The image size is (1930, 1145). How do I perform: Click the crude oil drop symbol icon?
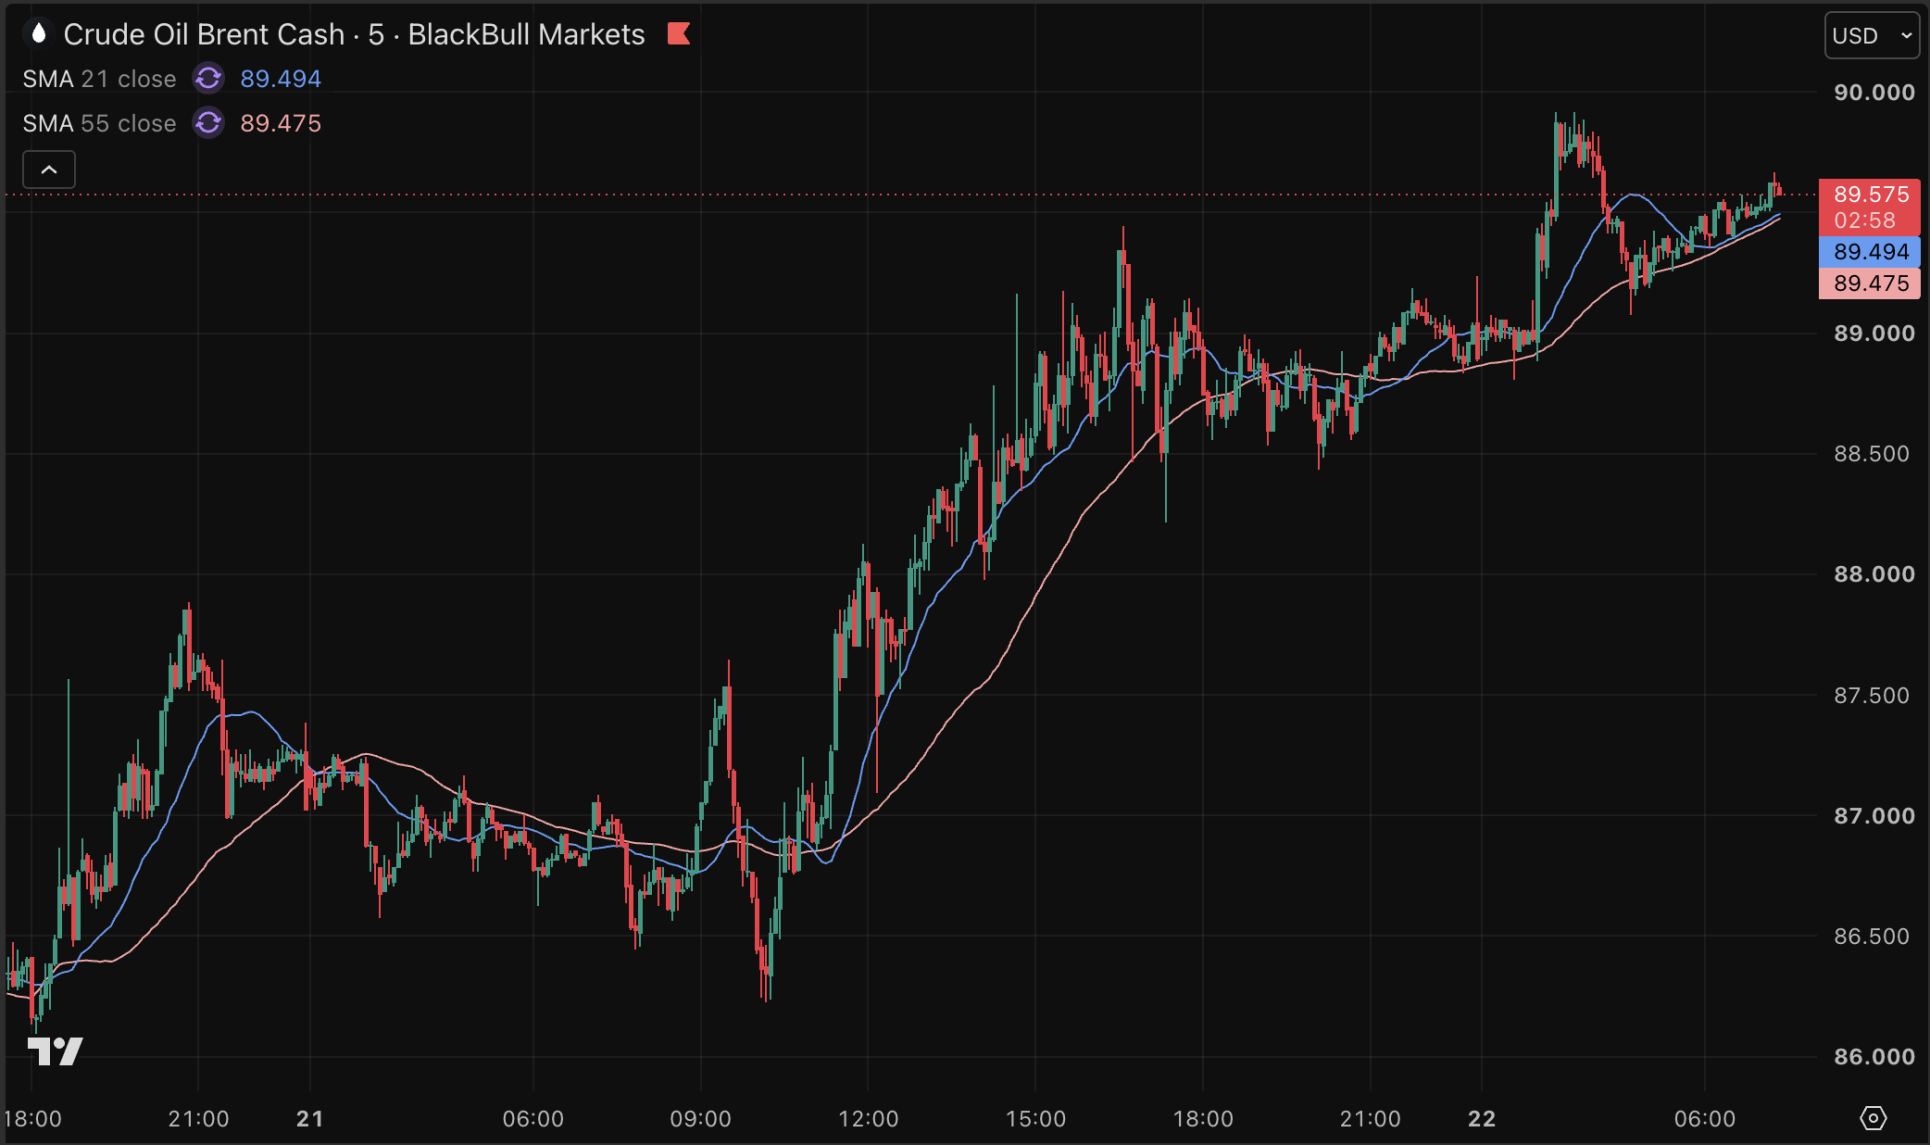pos(38,34)
